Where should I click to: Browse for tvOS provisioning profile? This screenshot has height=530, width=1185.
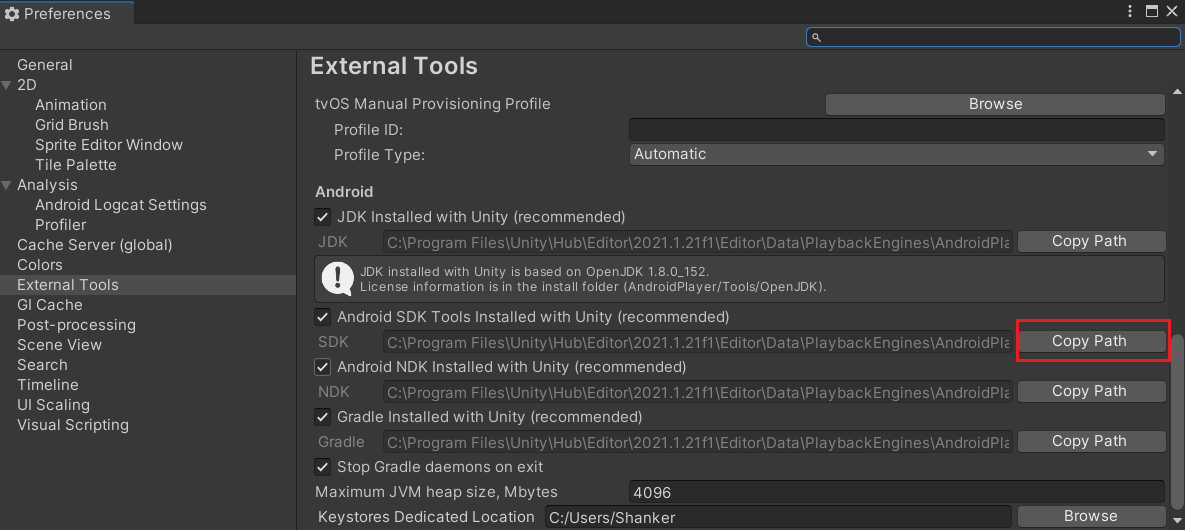point(995,104)
